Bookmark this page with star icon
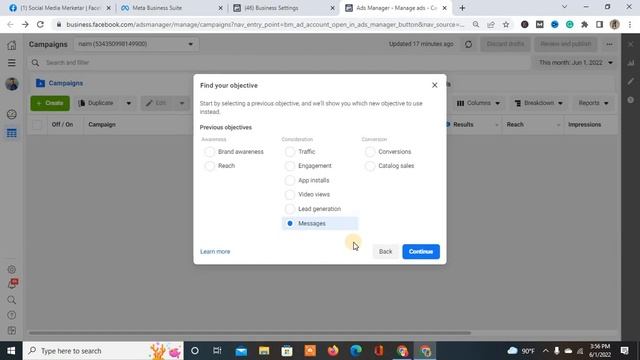 pos(506,24)
